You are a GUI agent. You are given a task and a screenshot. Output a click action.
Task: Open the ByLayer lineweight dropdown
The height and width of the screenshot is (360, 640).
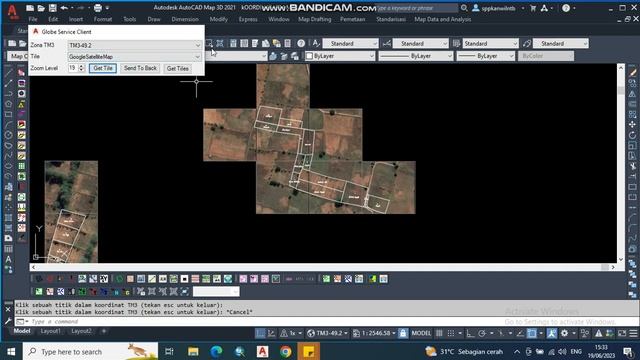point(485,56)
